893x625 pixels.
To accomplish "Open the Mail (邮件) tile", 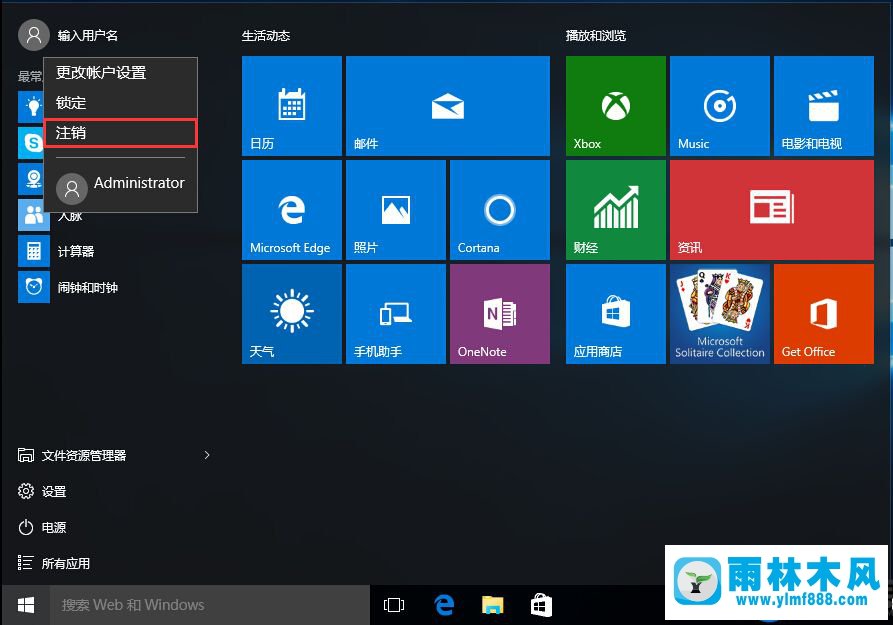I will coord(448,106).
